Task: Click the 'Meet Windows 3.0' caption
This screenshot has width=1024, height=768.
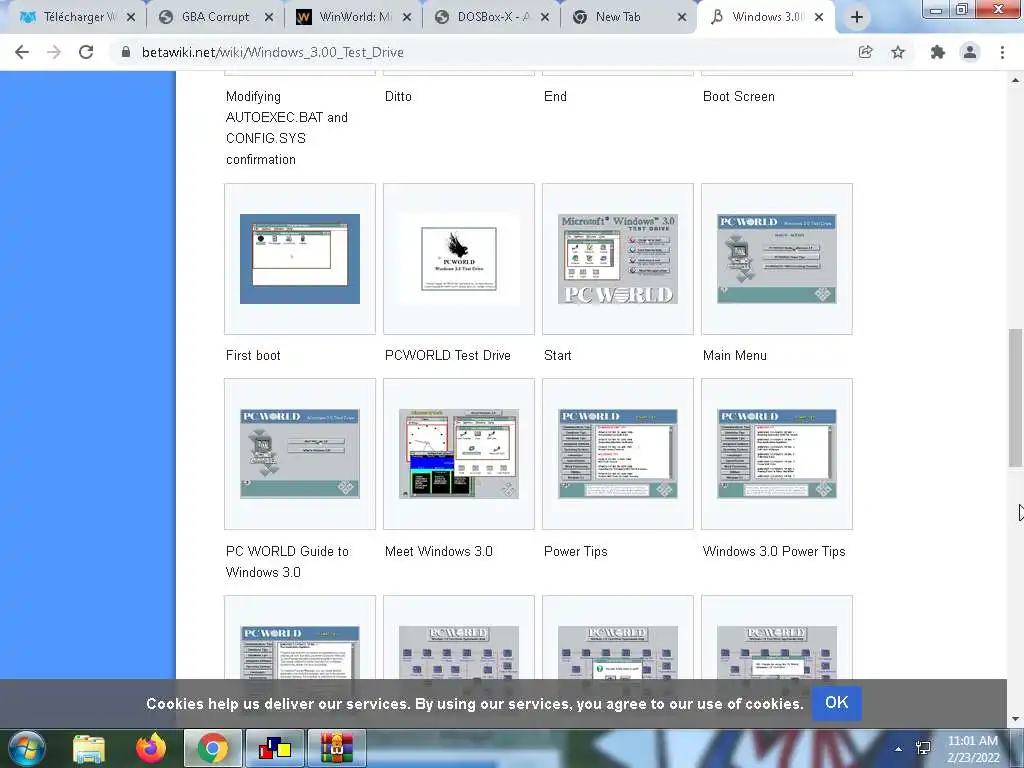Action: (x=439, y=551)
